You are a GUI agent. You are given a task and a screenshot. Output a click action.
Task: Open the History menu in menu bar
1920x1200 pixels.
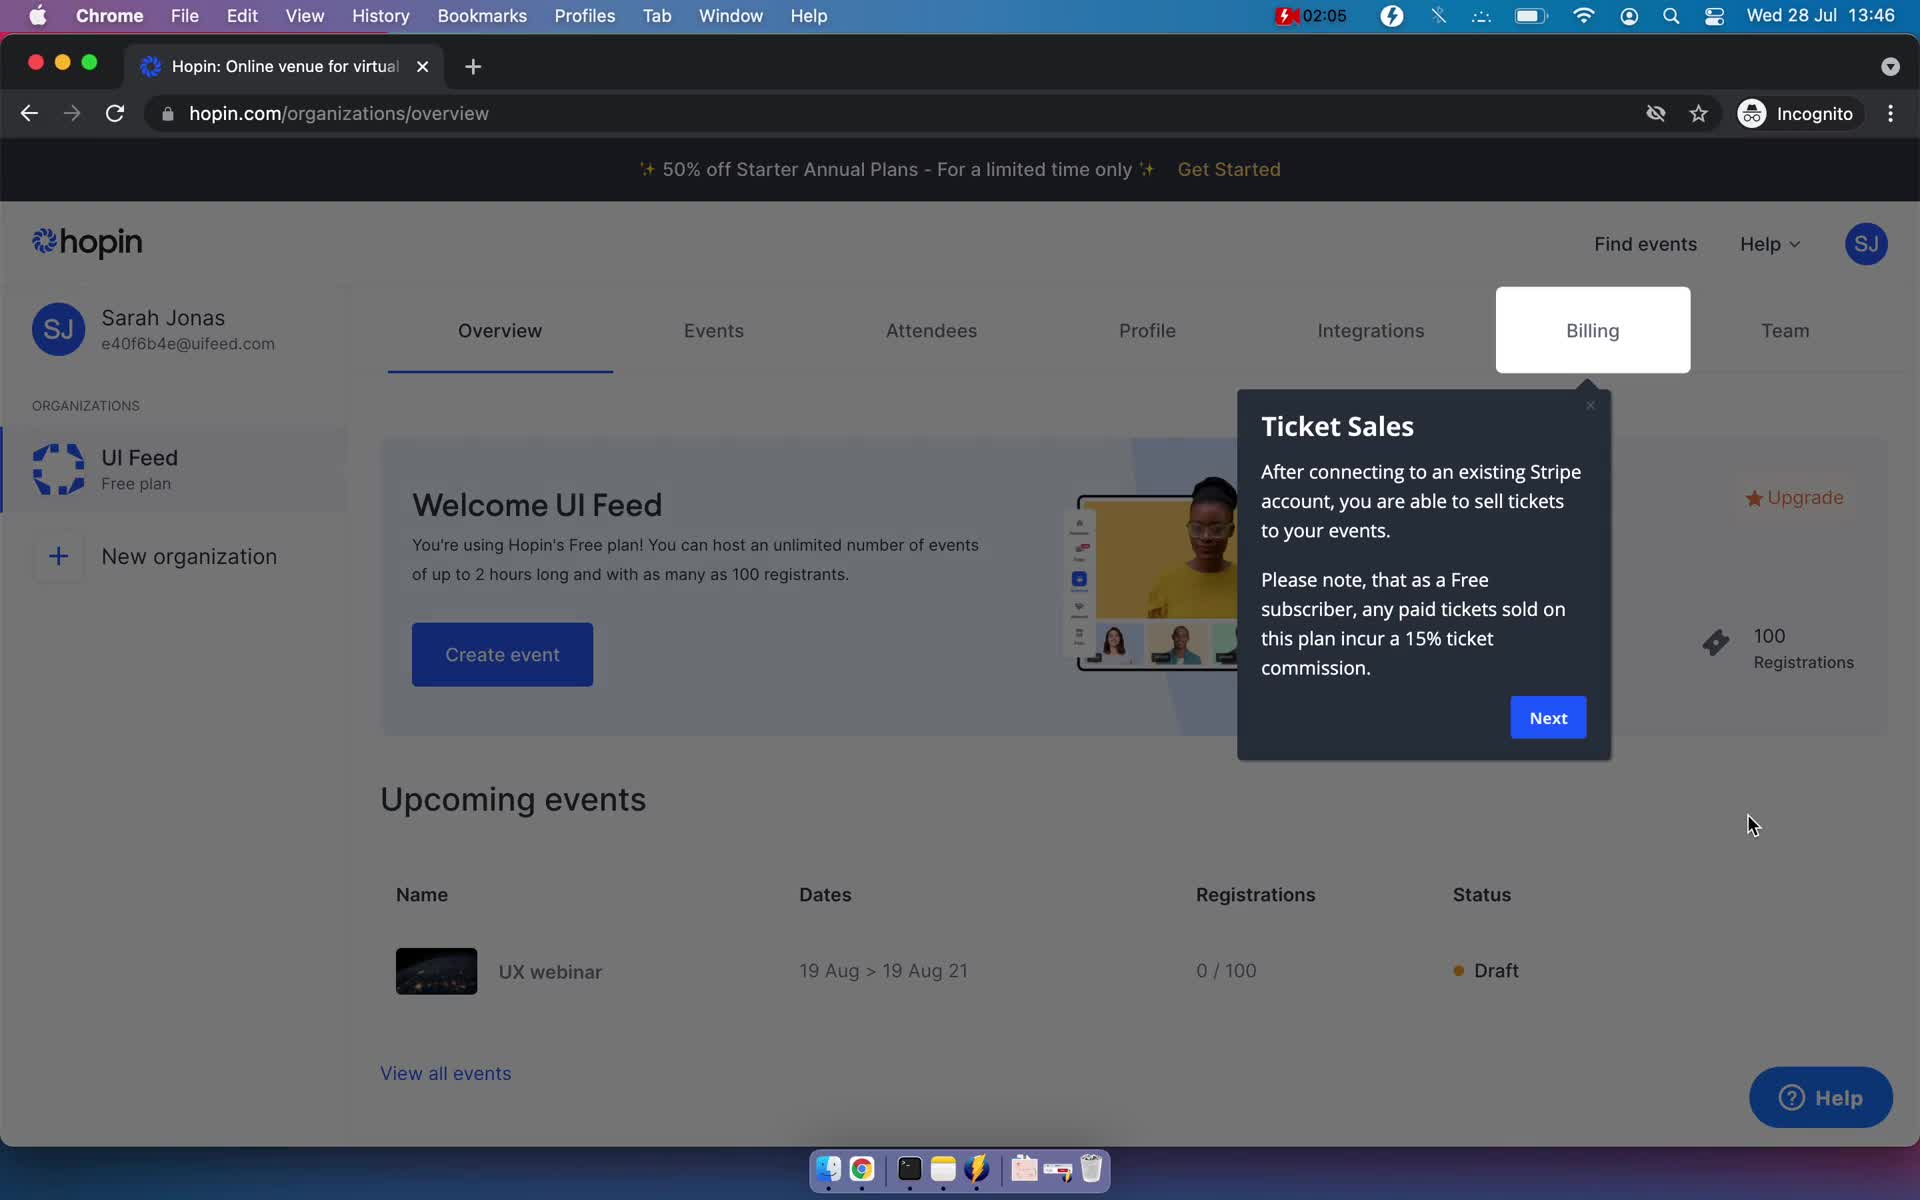click(x=380, y=16)
